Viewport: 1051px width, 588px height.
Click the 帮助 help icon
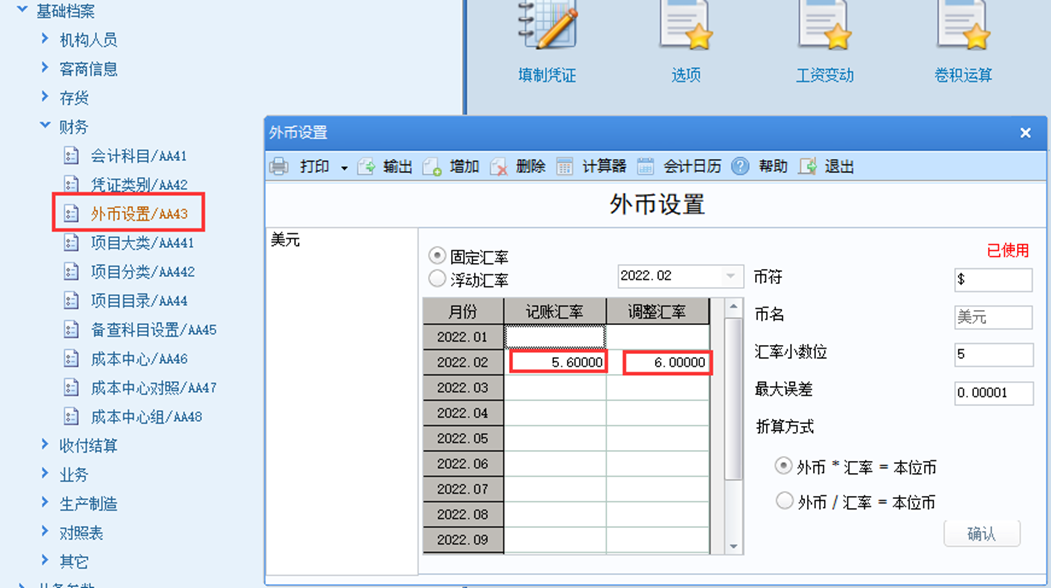[740, 166]
